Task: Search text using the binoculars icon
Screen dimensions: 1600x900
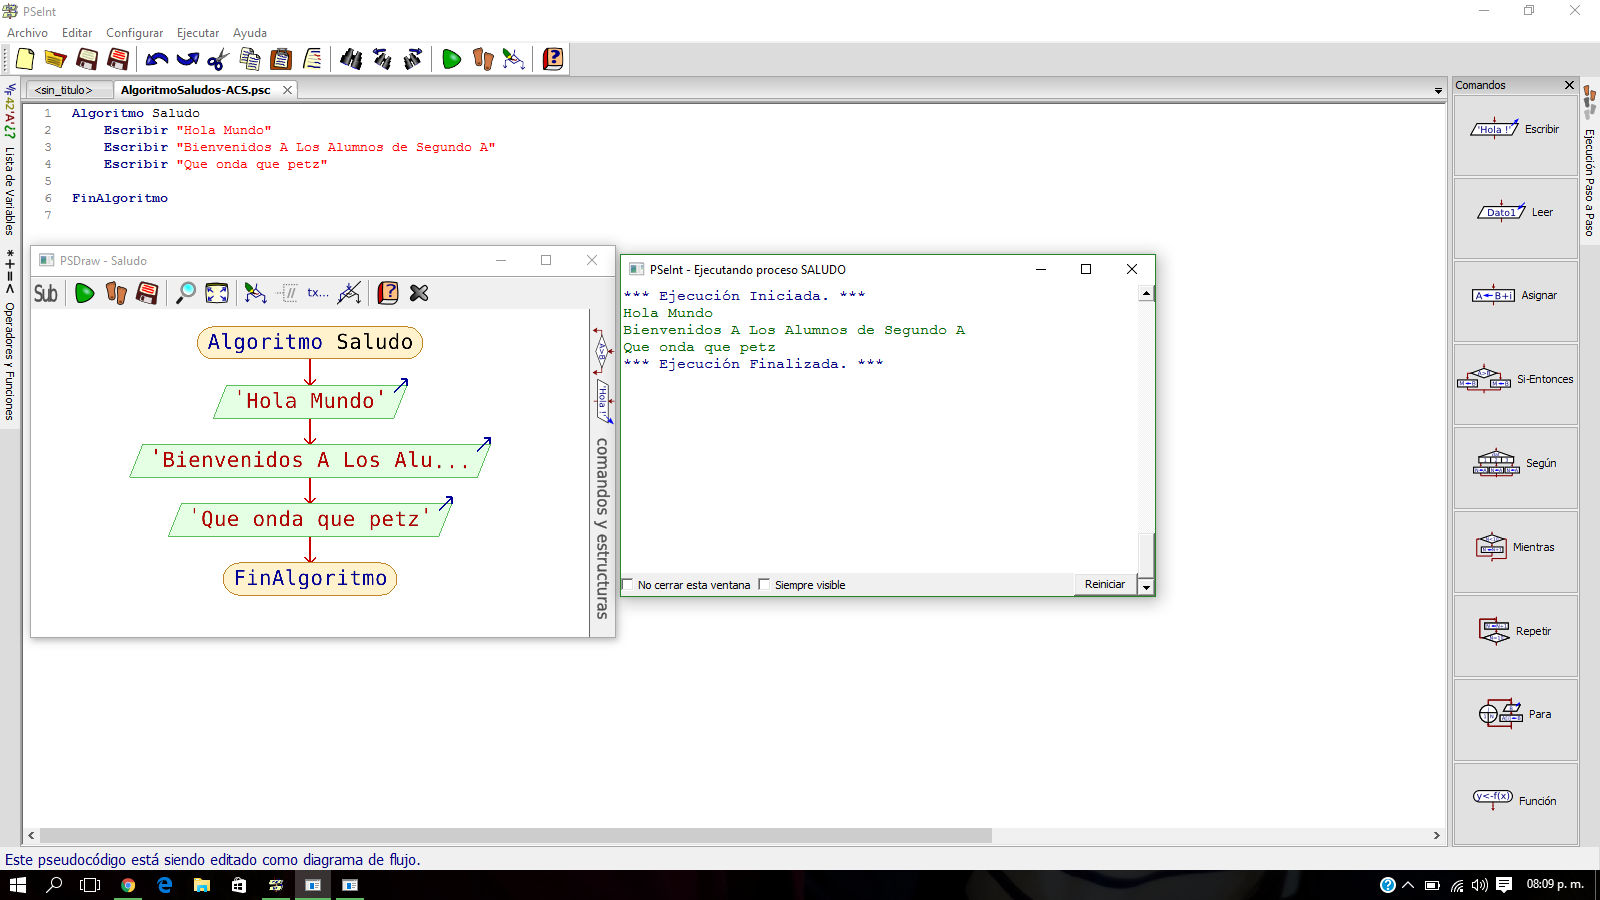Action: point(351,59)
